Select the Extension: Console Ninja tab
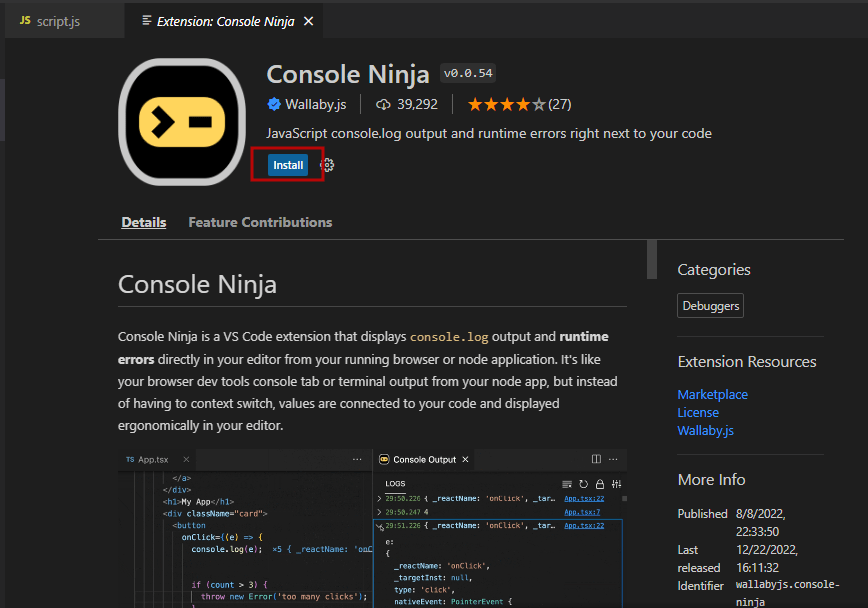The height and width of the screenshot is (608, 868). [224, 21]
